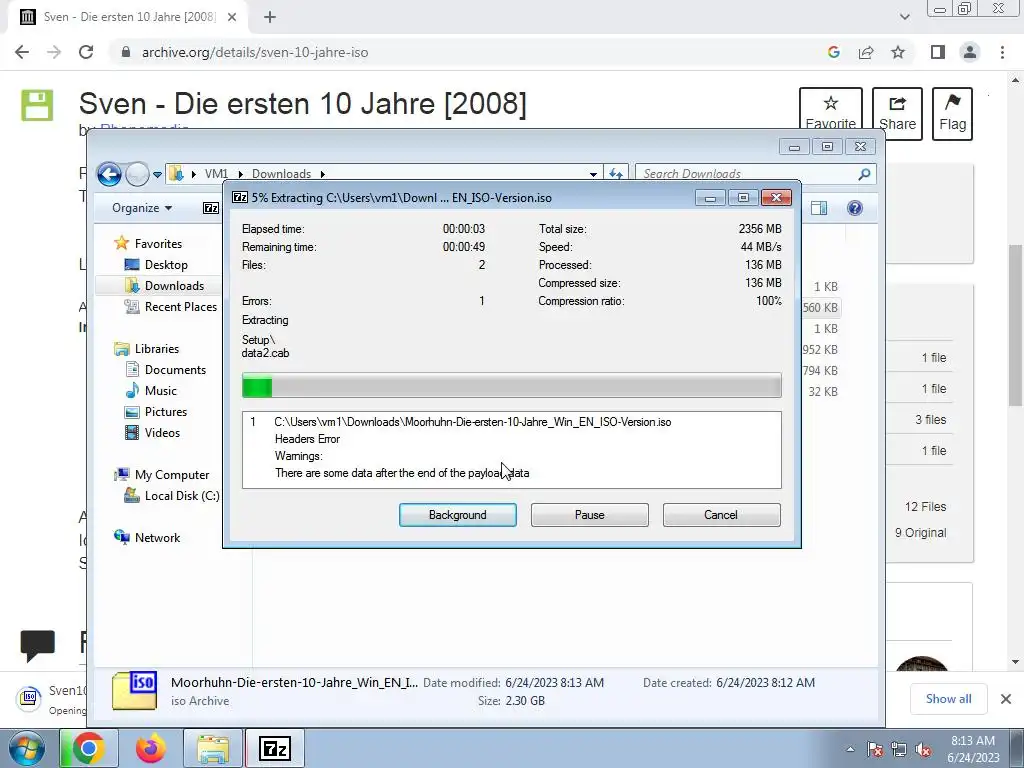Click in the Search Downloads field
Image resolution: width=1024 pixels, height=768 pixels.
748,174
